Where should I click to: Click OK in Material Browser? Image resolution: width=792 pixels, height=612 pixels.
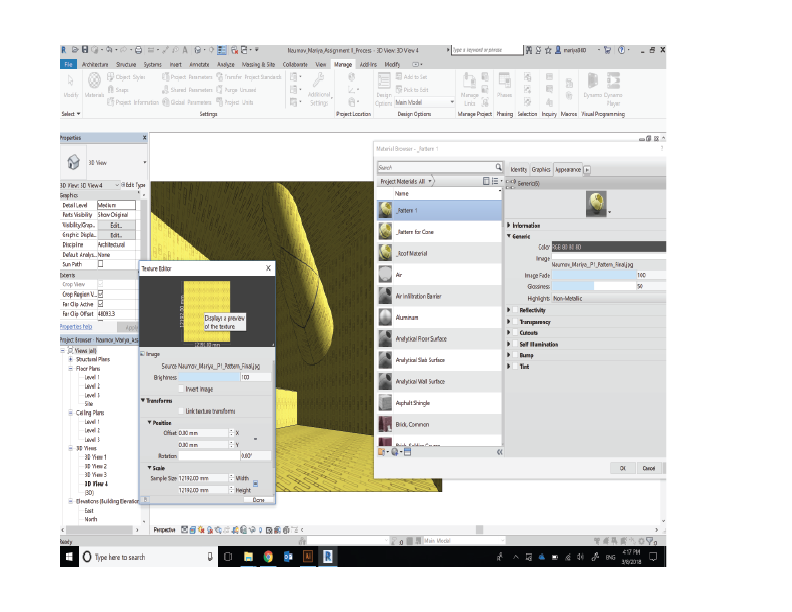622,468
